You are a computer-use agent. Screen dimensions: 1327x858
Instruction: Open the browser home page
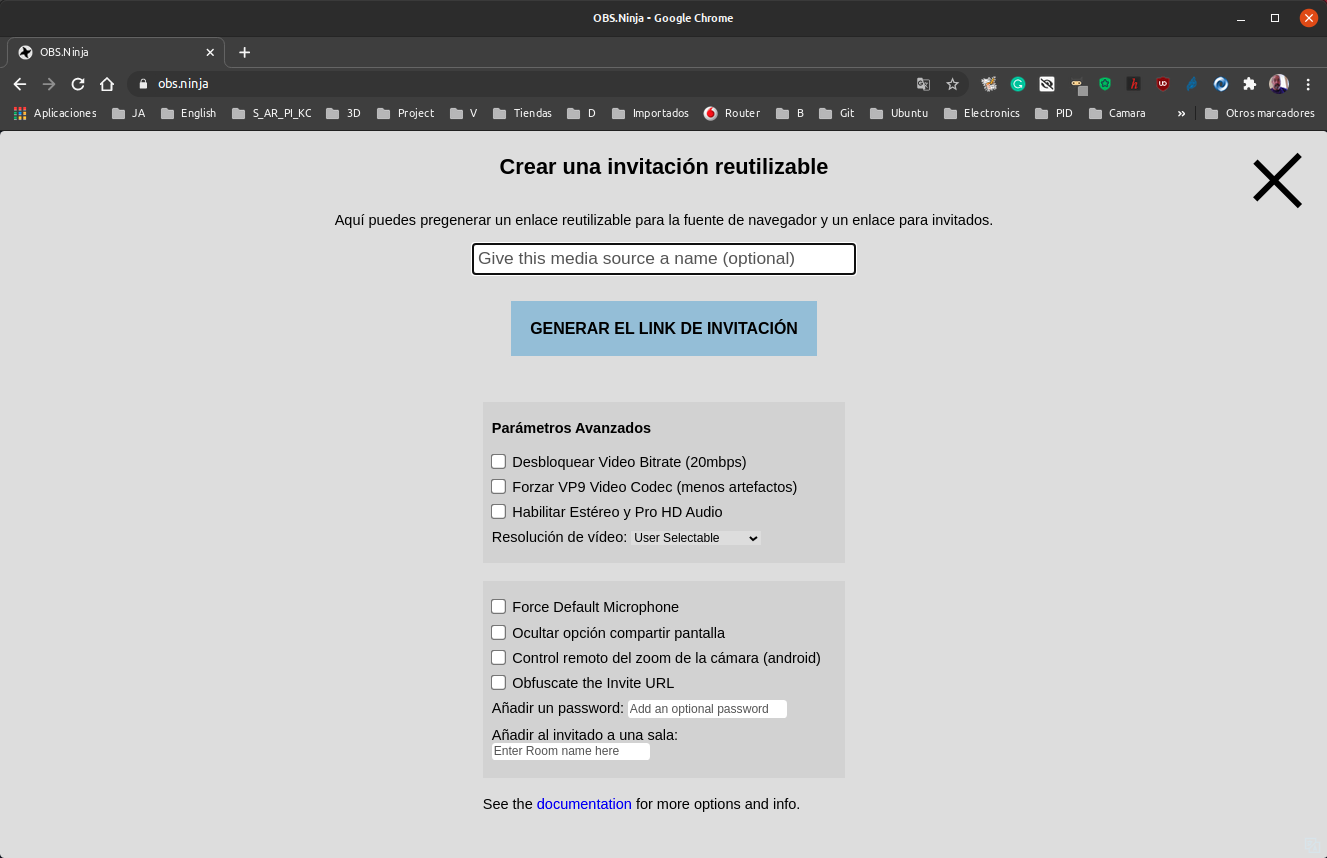point(107,84)
